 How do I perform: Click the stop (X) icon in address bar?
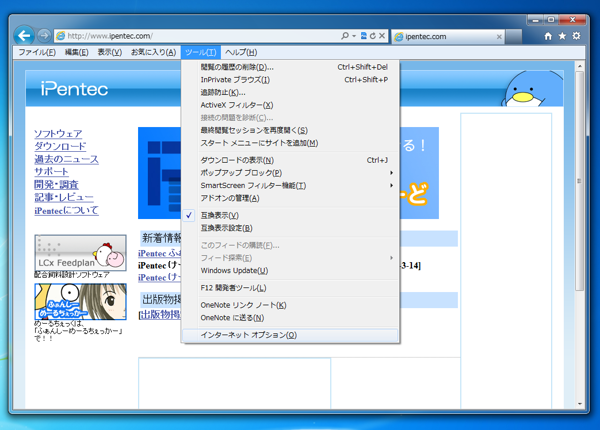(382, 36)
